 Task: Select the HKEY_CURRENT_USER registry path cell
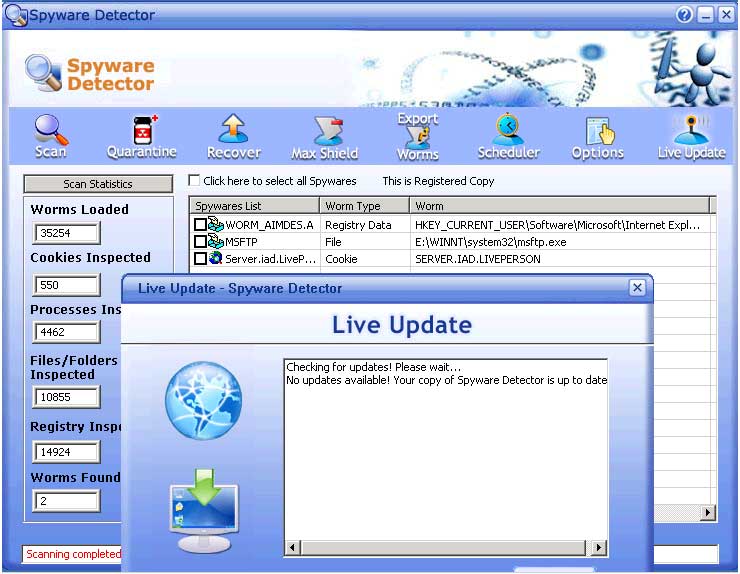[560, 225]
